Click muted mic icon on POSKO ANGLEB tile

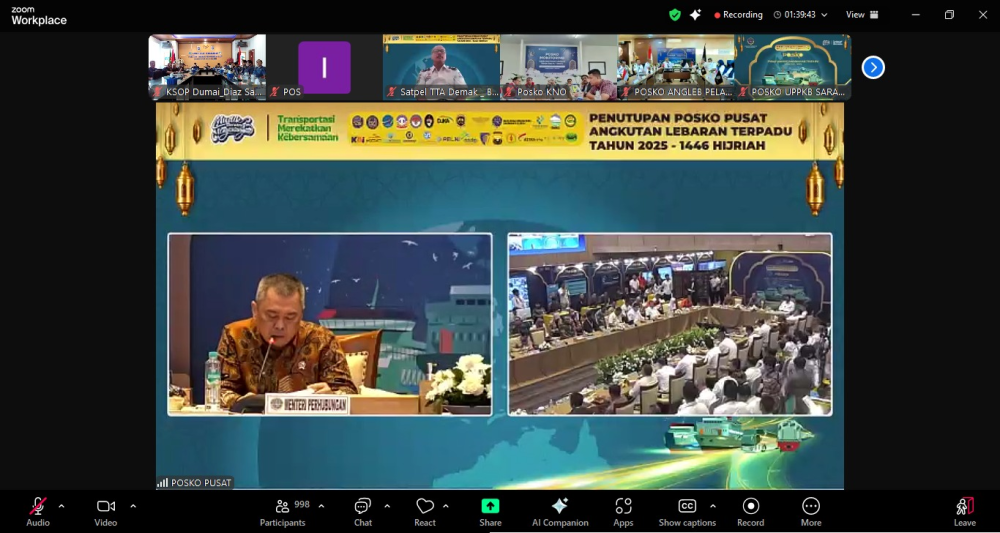pyautogui.click(x=626, y=92)
